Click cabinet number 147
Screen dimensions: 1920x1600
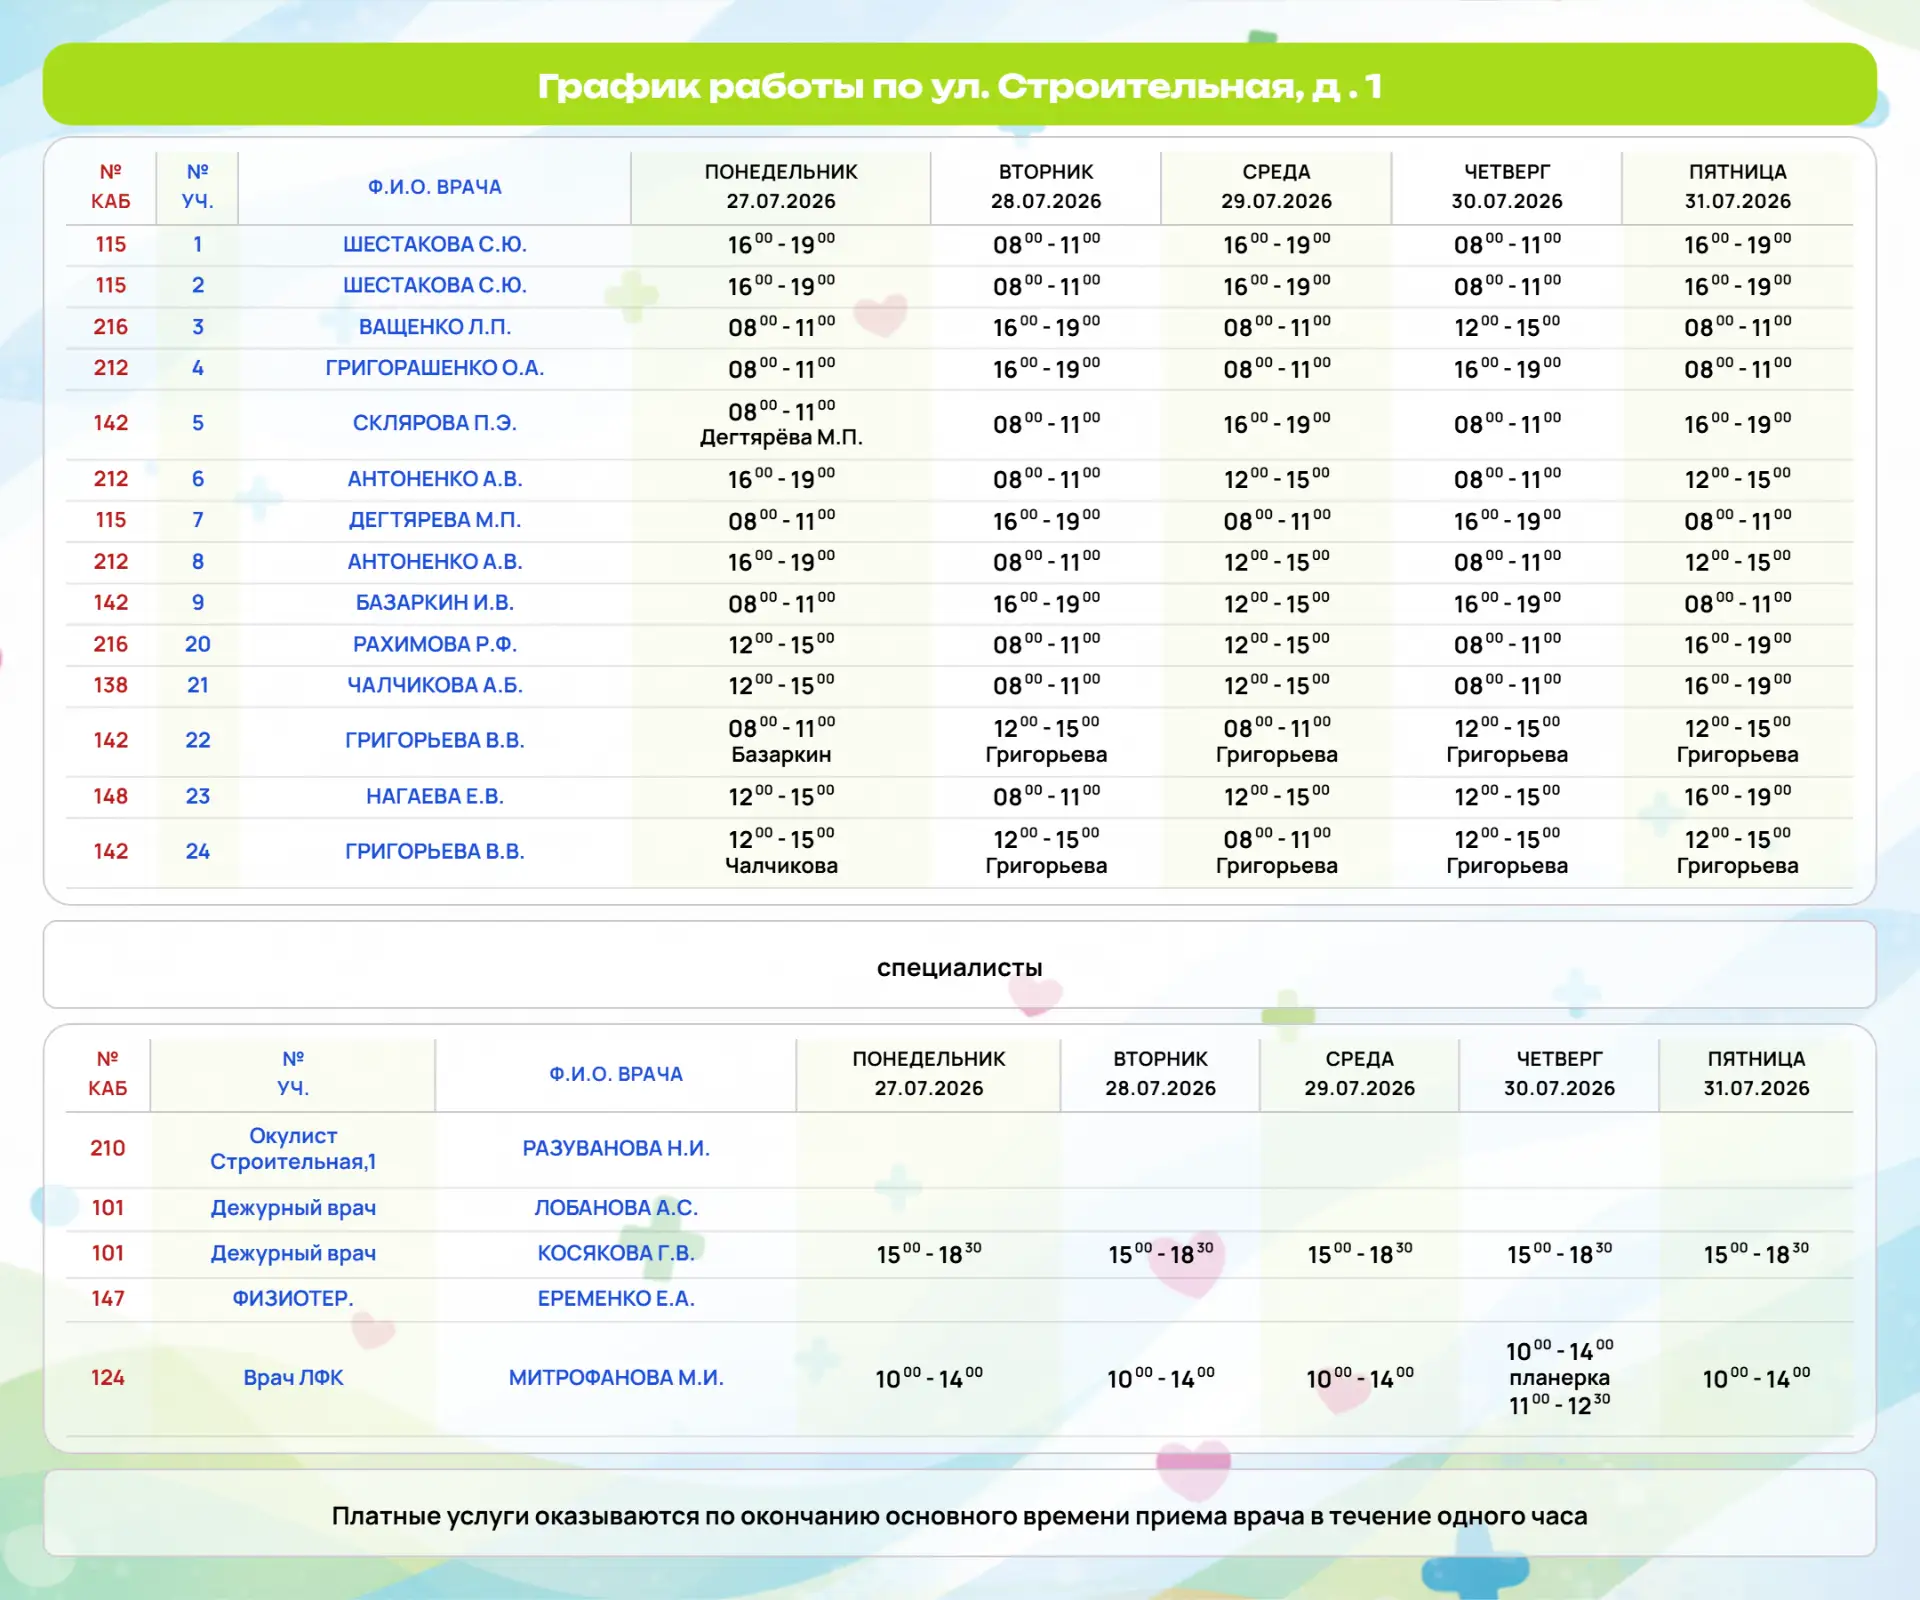(108, 1298)
